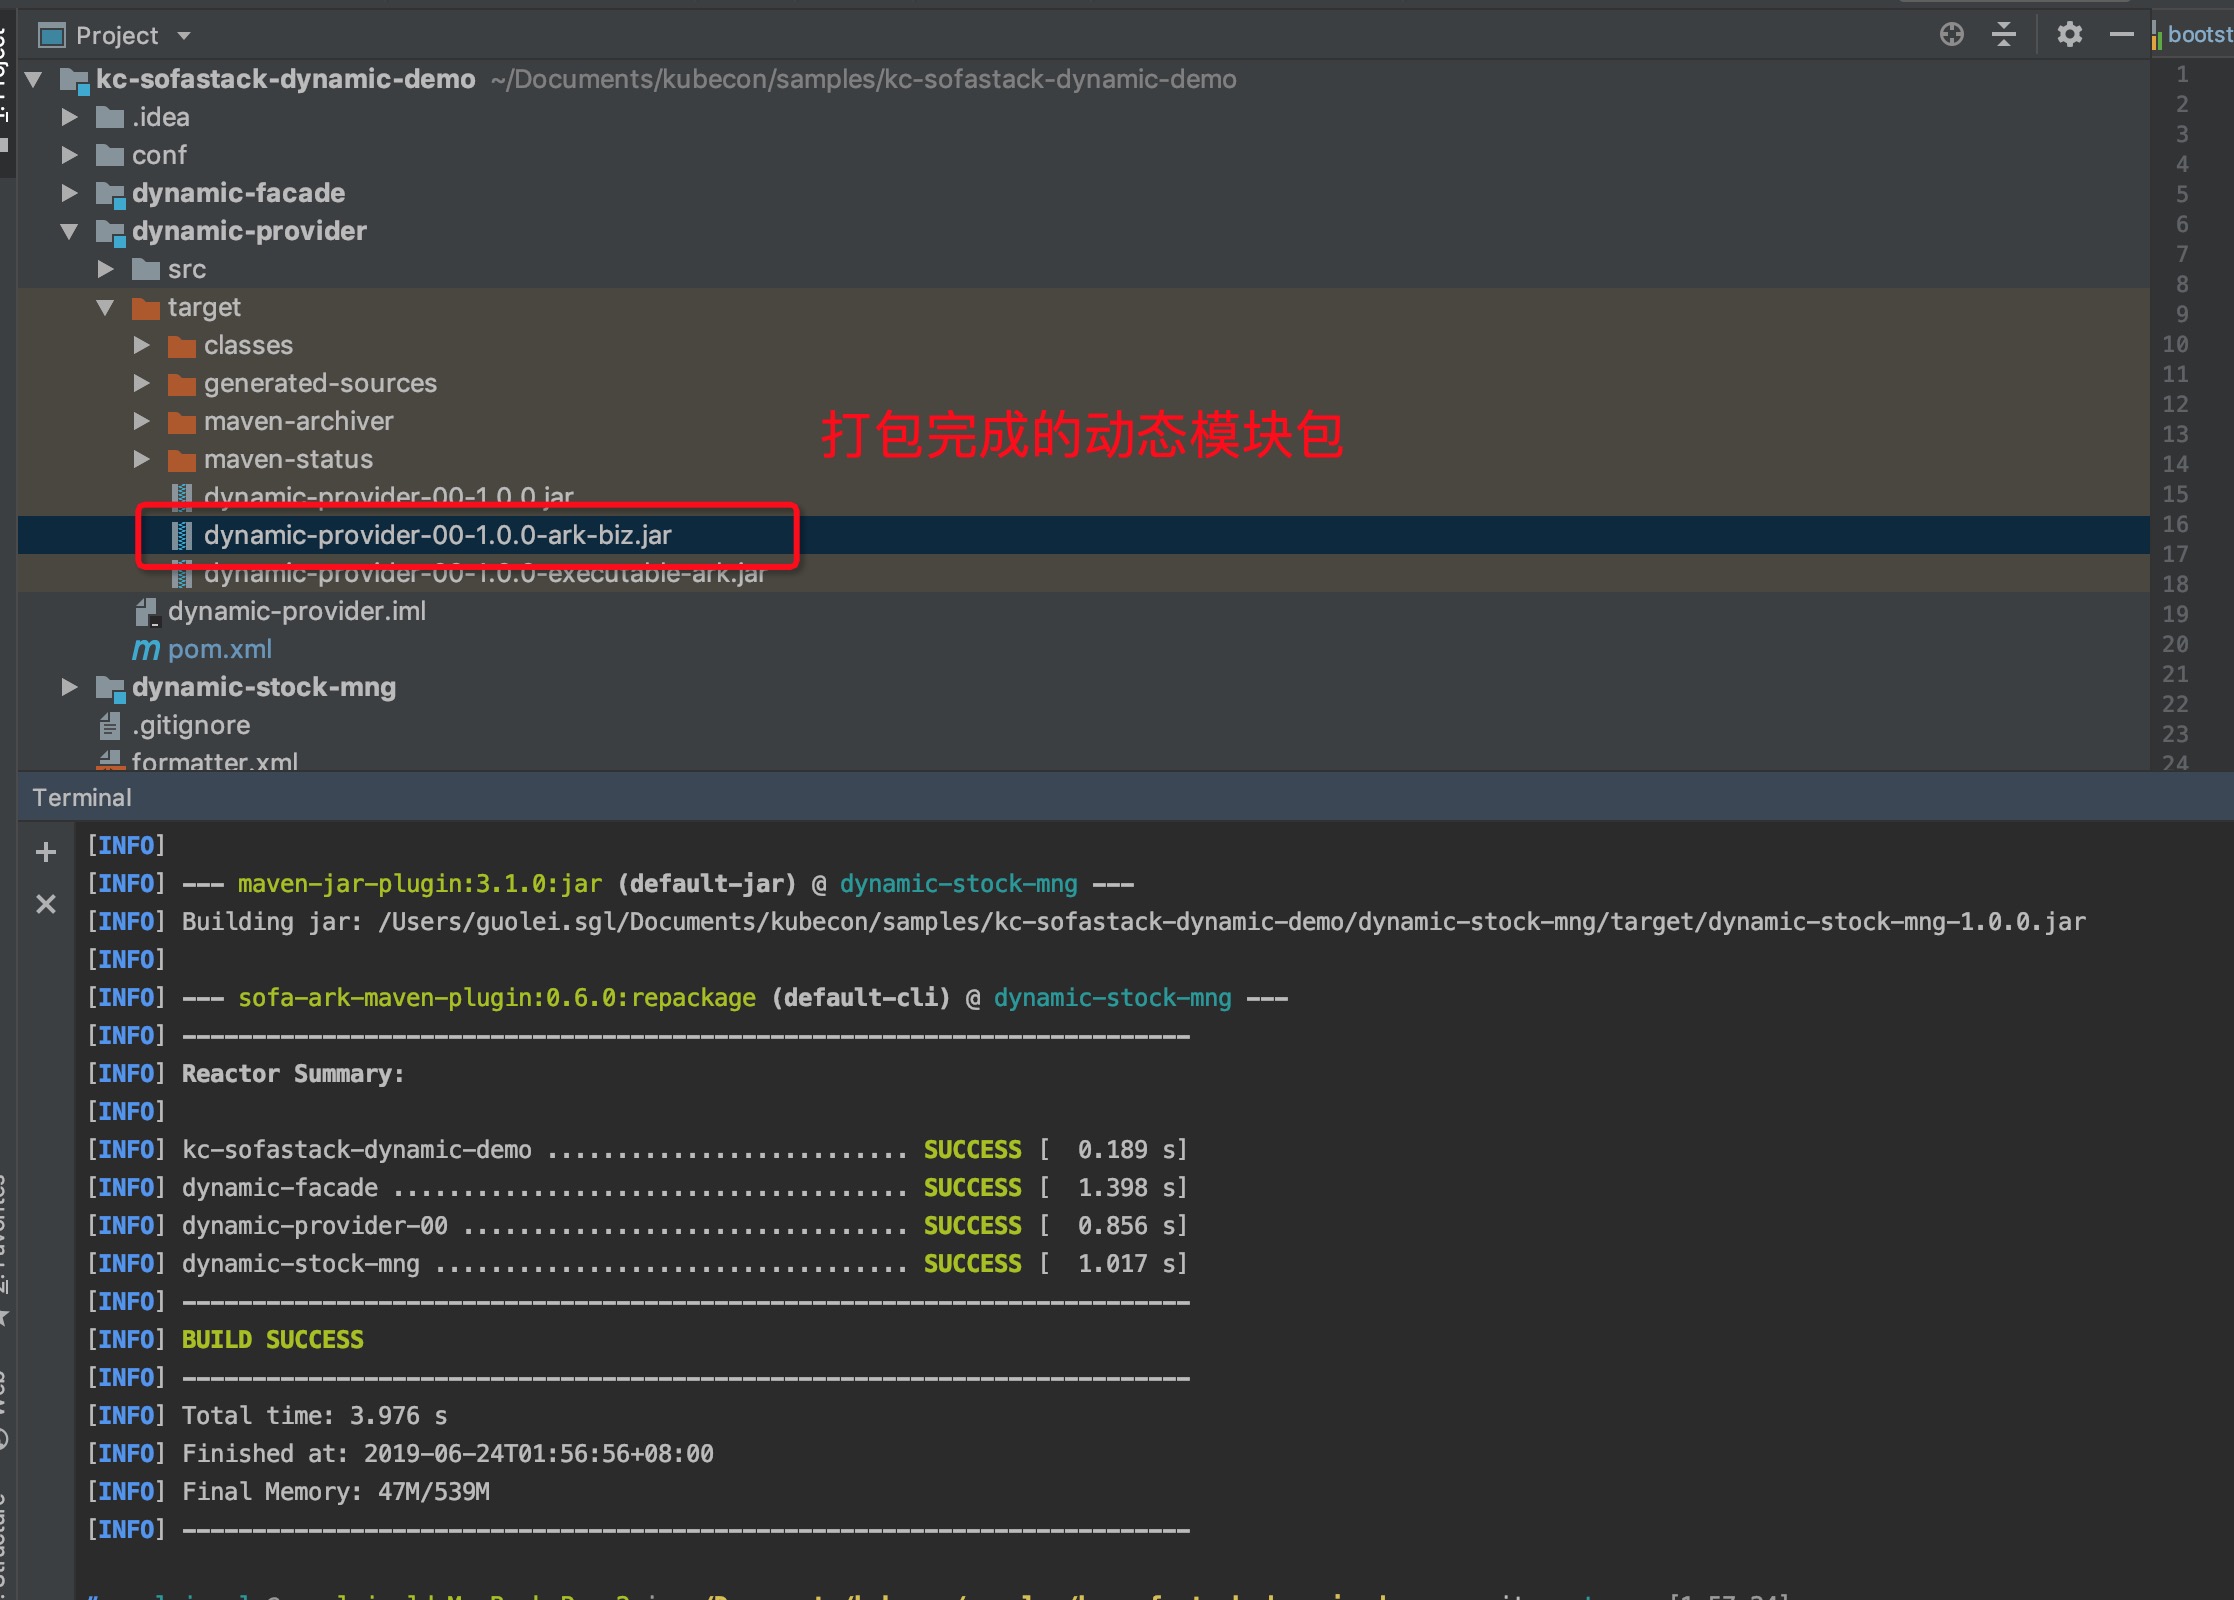Click the locate/scroll-from-source target icon
Image resolution: width=2234 pixels, height=1600 pixels.
(x=1951, y=35)
